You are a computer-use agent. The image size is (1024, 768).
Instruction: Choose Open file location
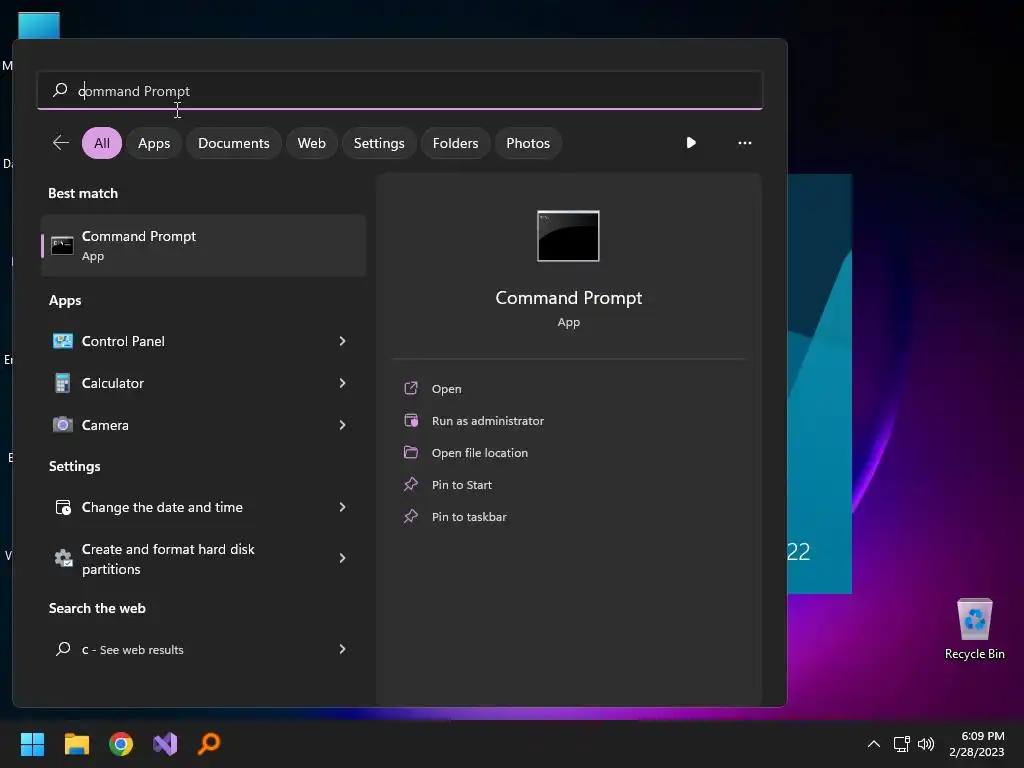pyautogui.click(x=480, y=453)
